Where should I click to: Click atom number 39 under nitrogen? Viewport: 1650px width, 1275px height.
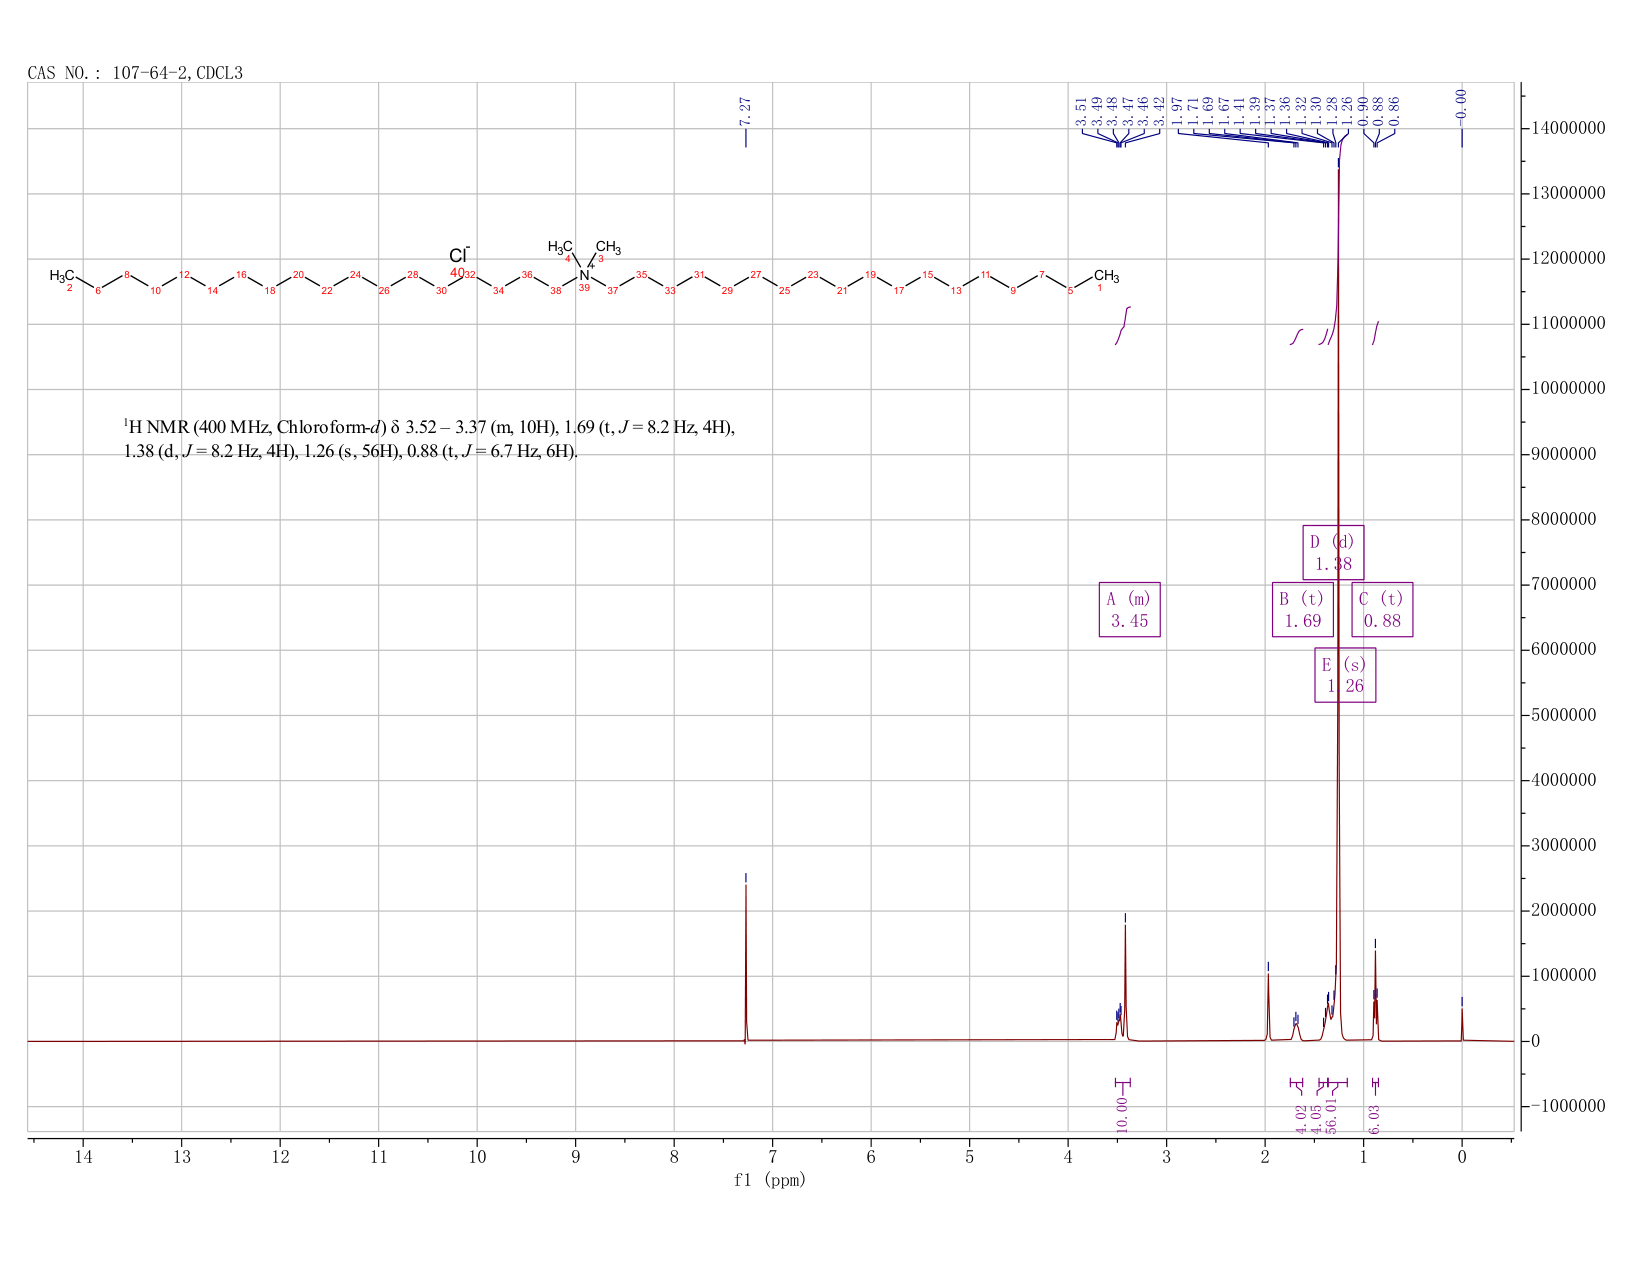pos(585,288)
